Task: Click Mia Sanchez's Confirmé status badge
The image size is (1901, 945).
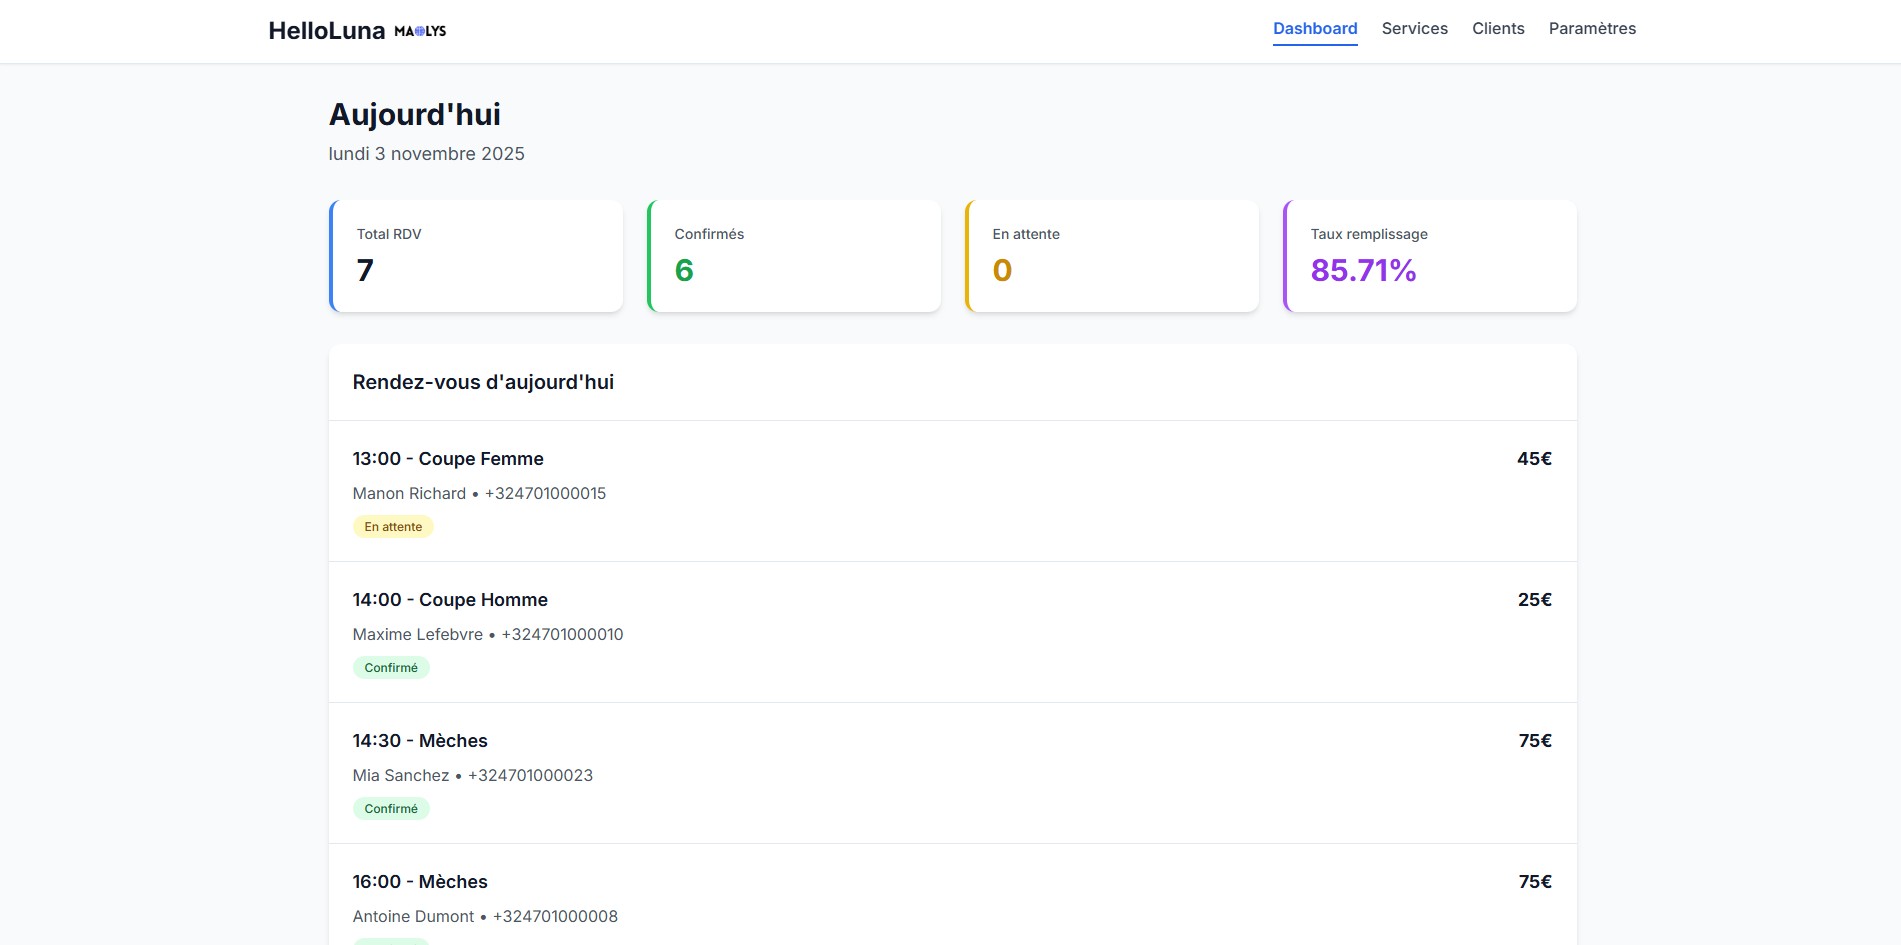Action: (391, 809)
